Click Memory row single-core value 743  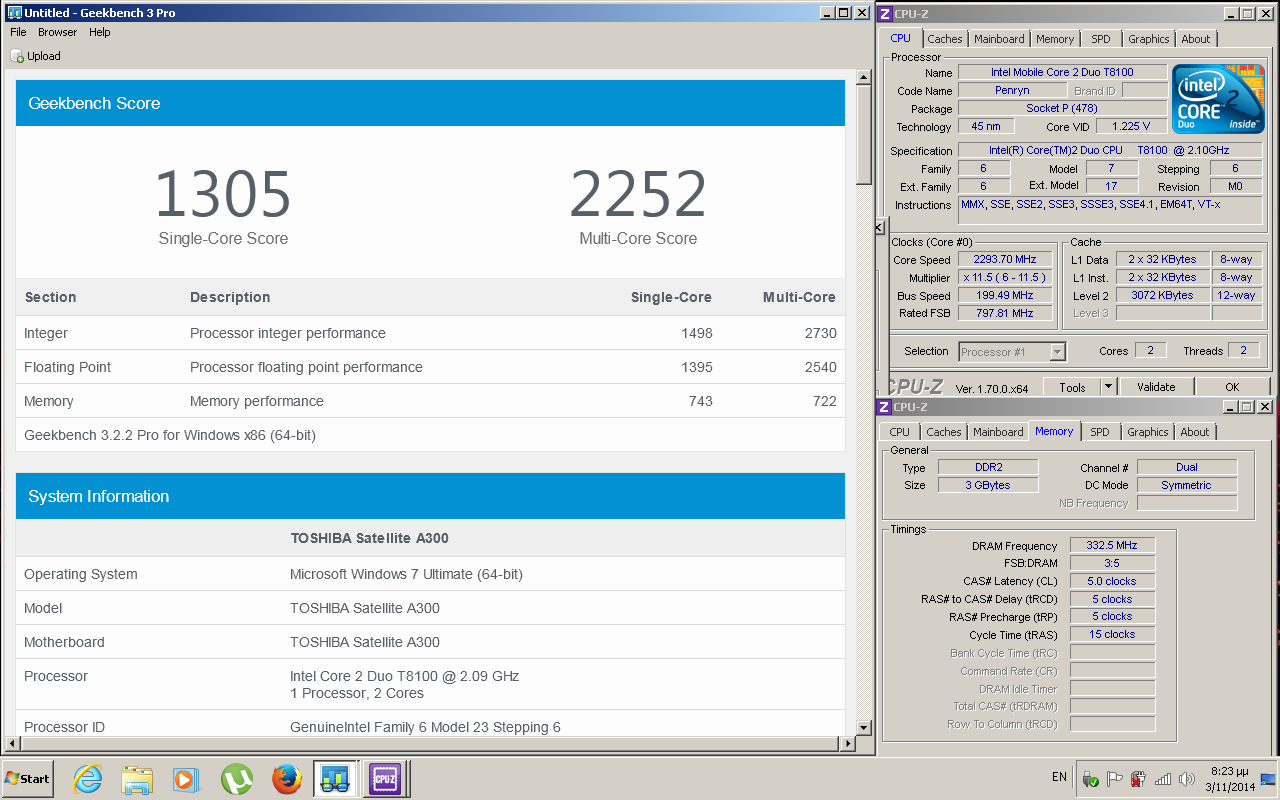[700, 401]
